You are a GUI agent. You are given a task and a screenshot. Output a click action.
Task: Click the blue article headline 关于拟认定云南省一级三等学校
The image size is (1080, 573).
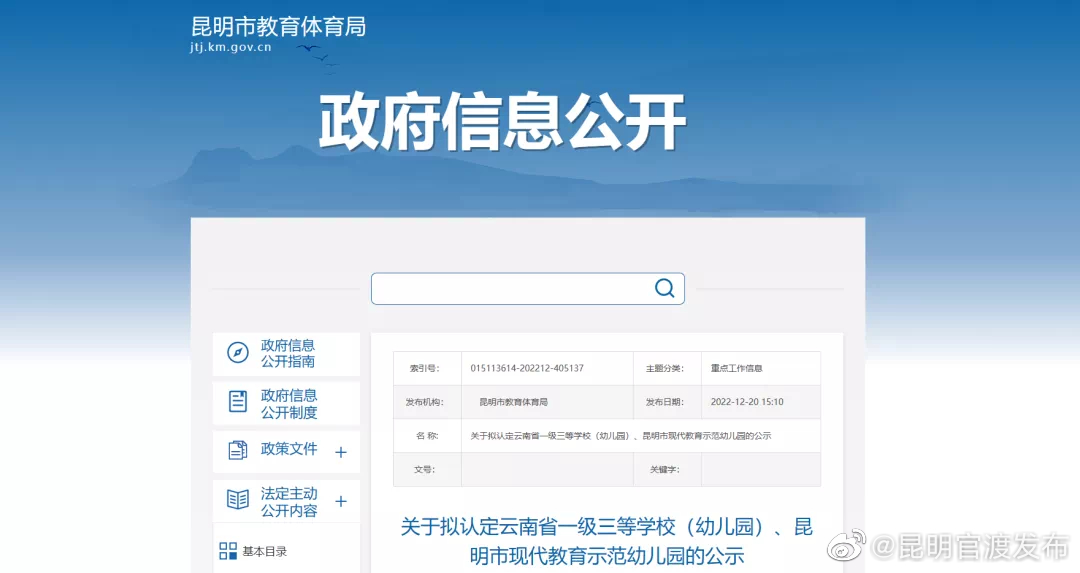pos(607,541)
